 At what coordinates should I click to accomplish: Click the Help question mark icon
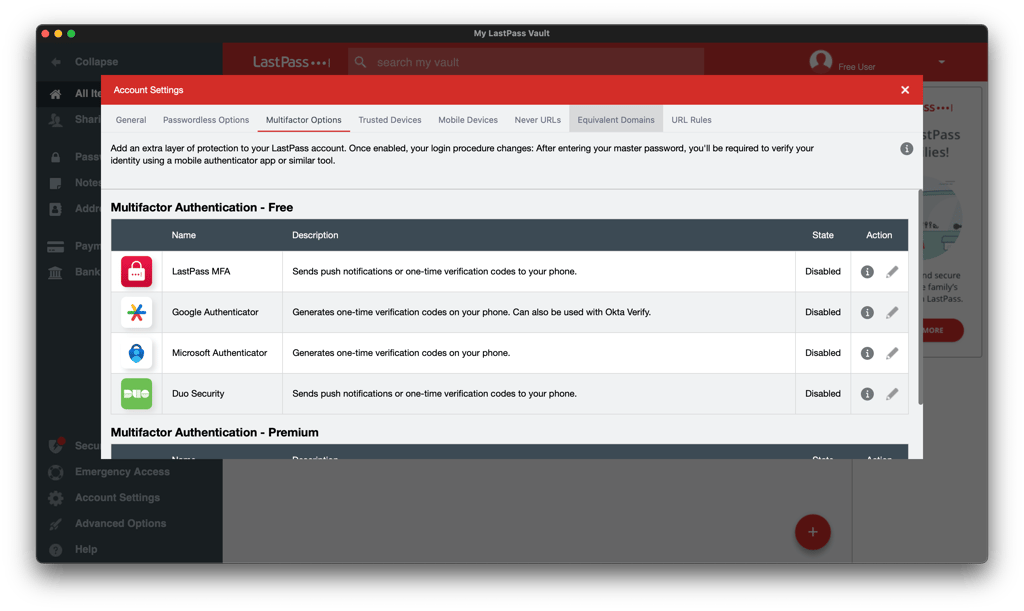tap(56, 550)
